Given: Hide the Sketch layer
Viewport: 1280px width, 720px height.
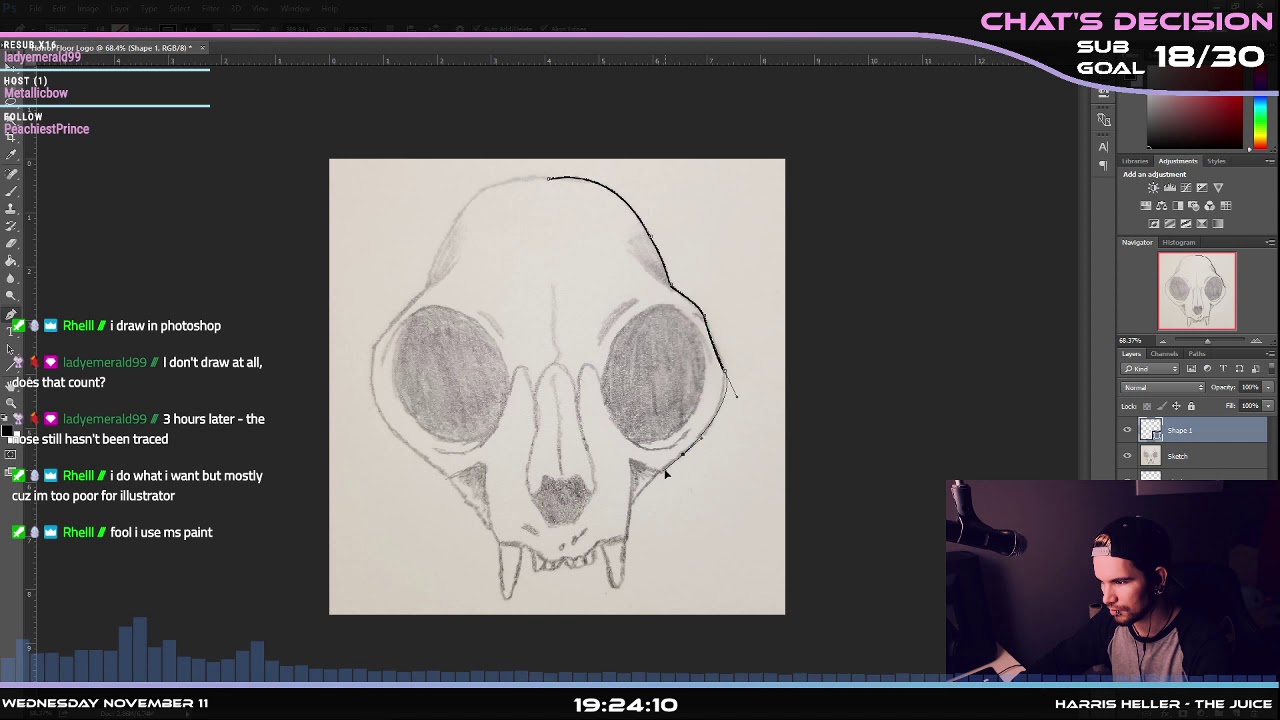Looking at the screenshot, I should point(1127,456).
